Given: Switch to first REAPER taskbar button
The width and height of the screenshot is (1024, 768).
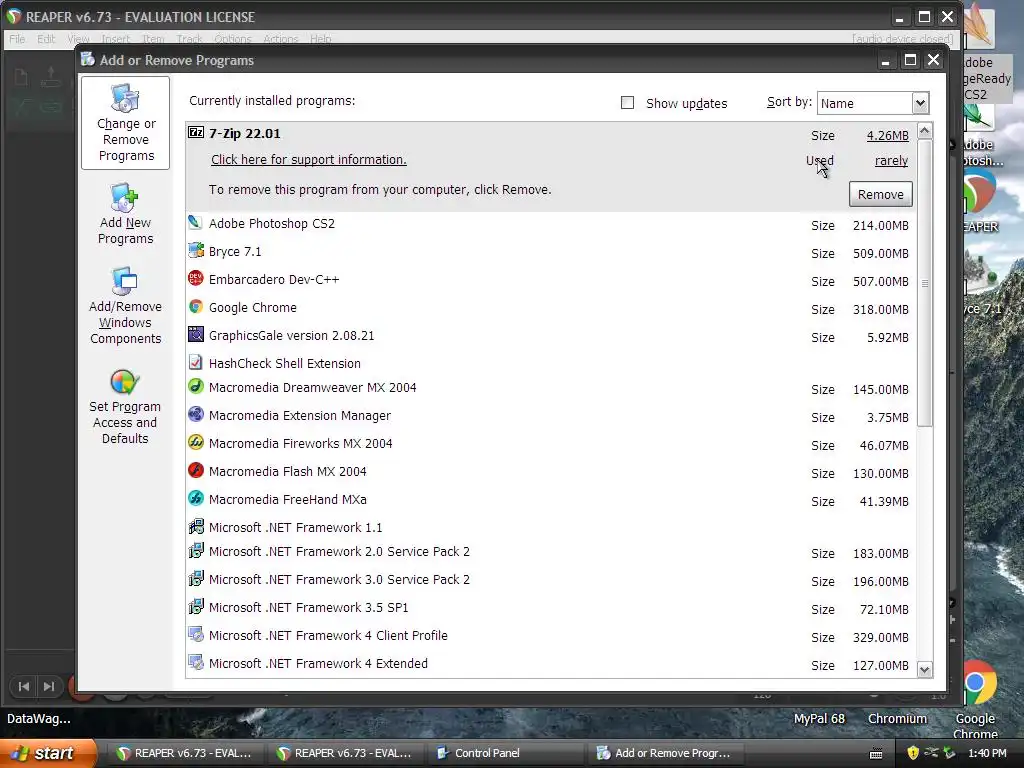Looking at the screenshot, I should (x=185, y=753).
